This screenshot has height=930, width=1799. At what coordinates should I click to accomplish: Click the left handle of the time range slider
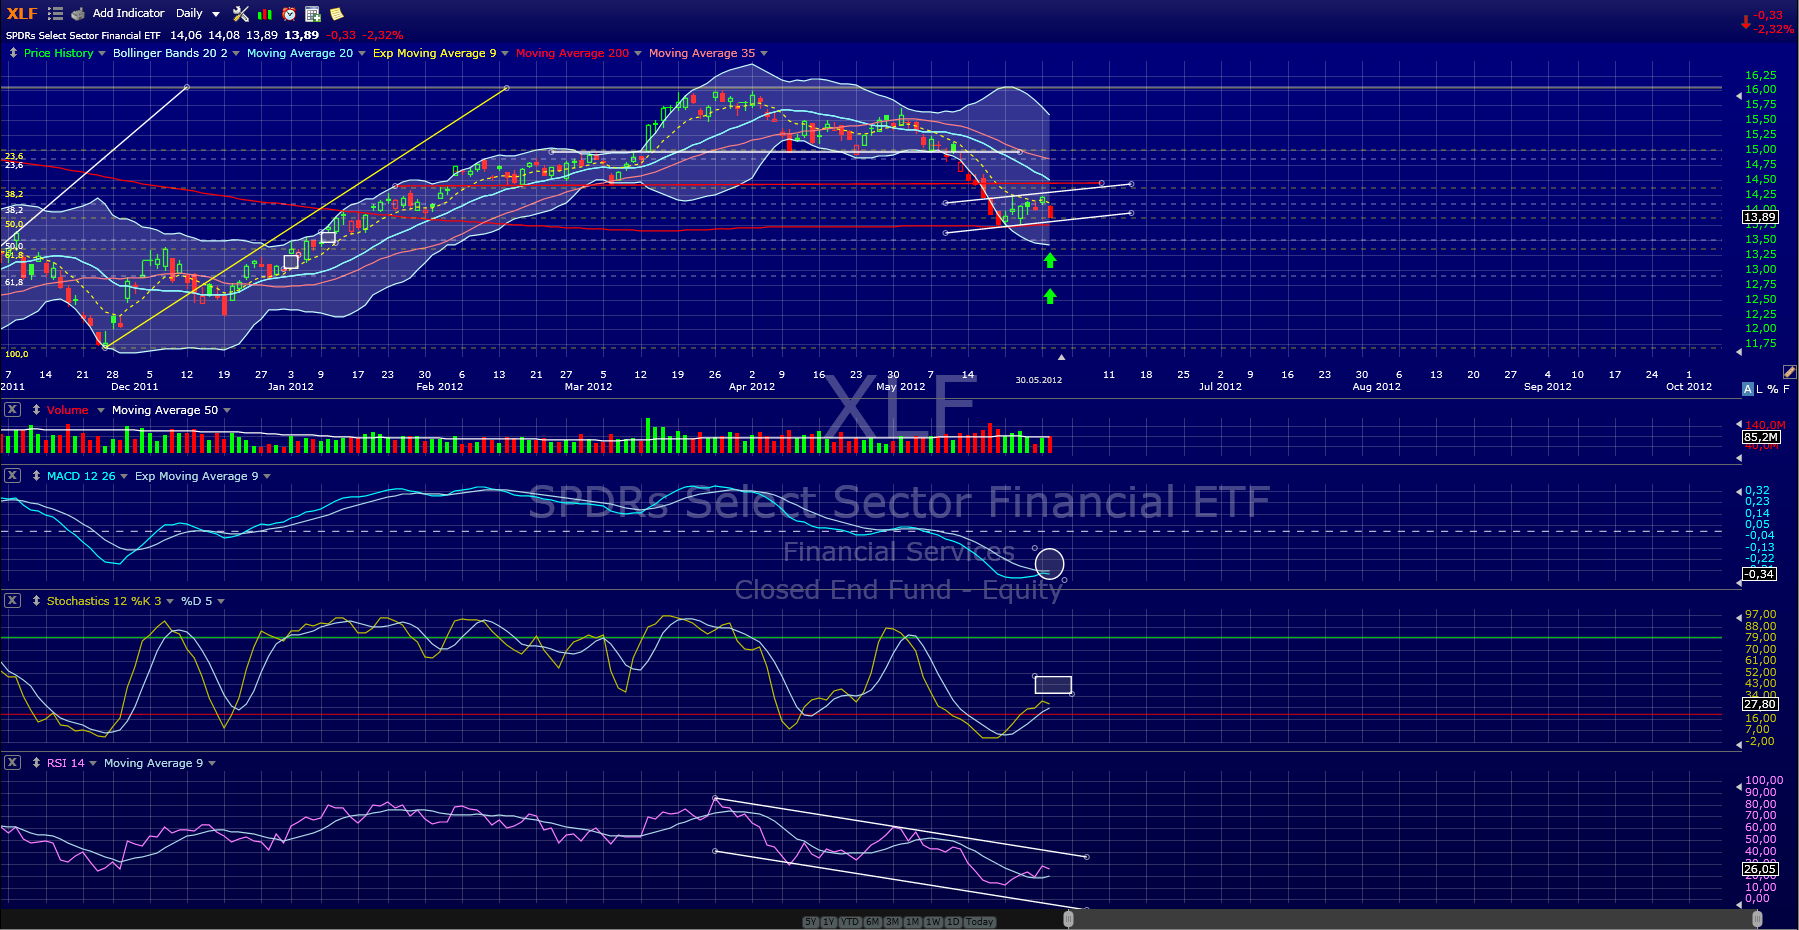1068,919
